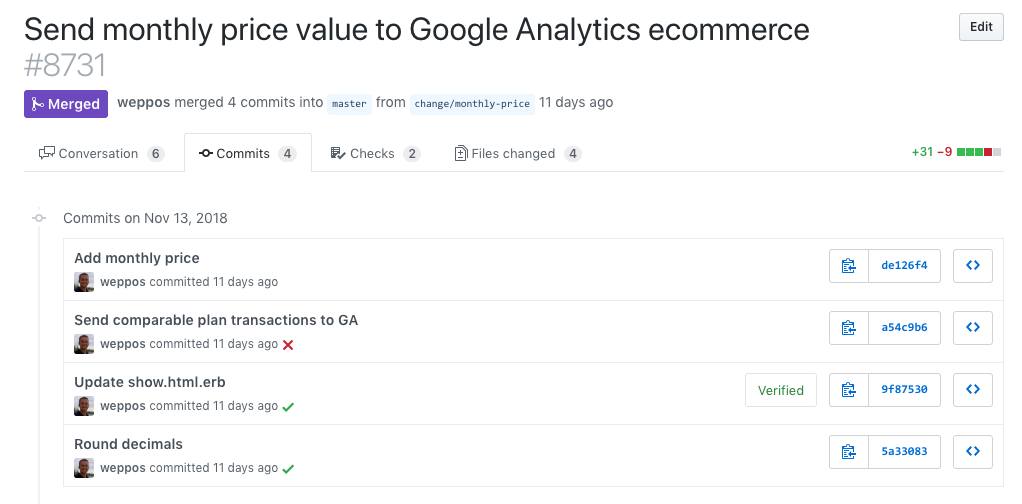Screen dimensions: 1022x504
Task: Open the Checks tab
Action: tap(372, 154)
